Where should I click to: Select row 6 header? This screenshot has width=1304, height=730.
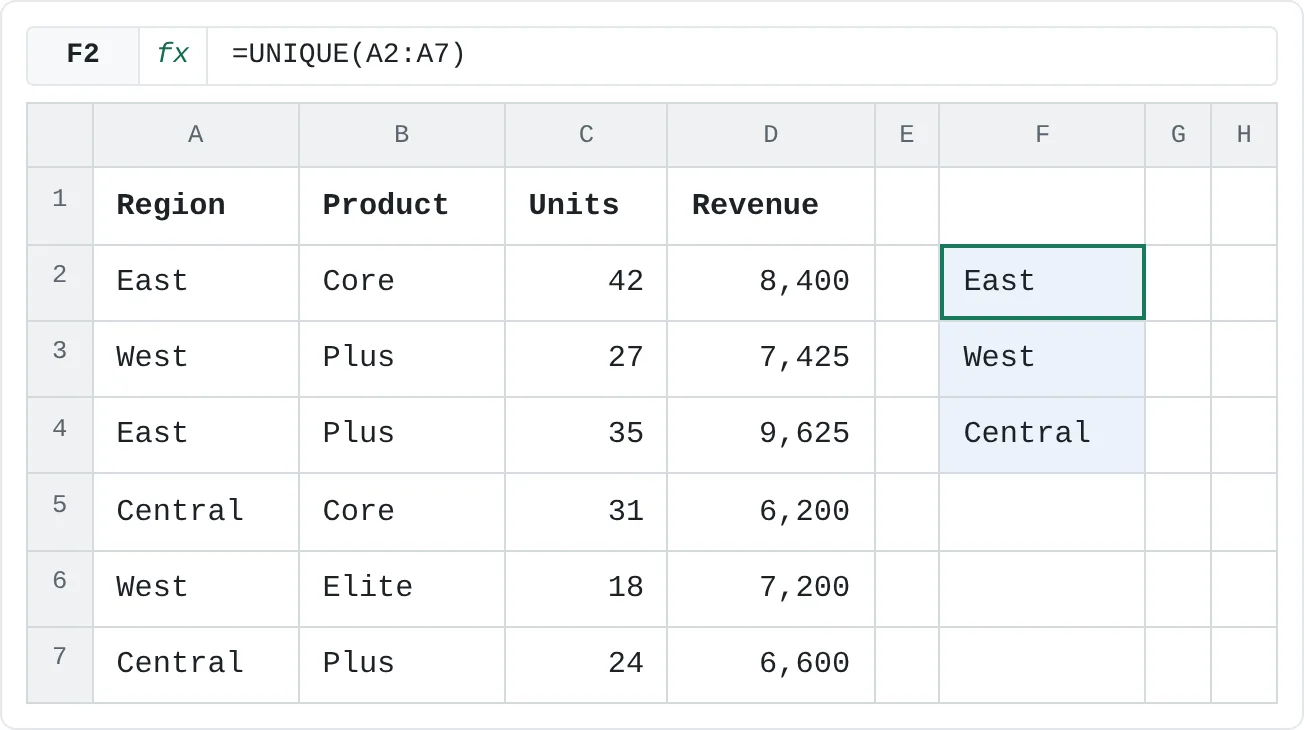pyautogui.click(x=60, y=589)
